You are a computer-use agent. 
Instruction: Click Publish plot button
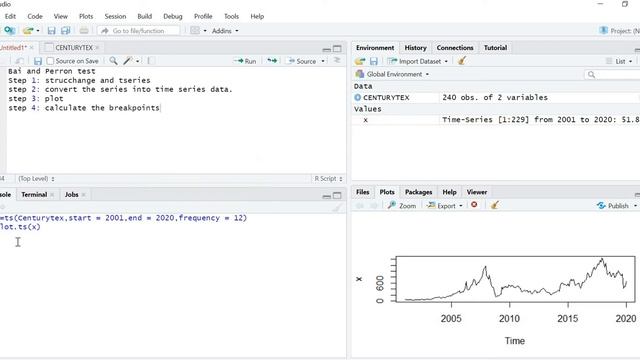click(x=613, y=206)
